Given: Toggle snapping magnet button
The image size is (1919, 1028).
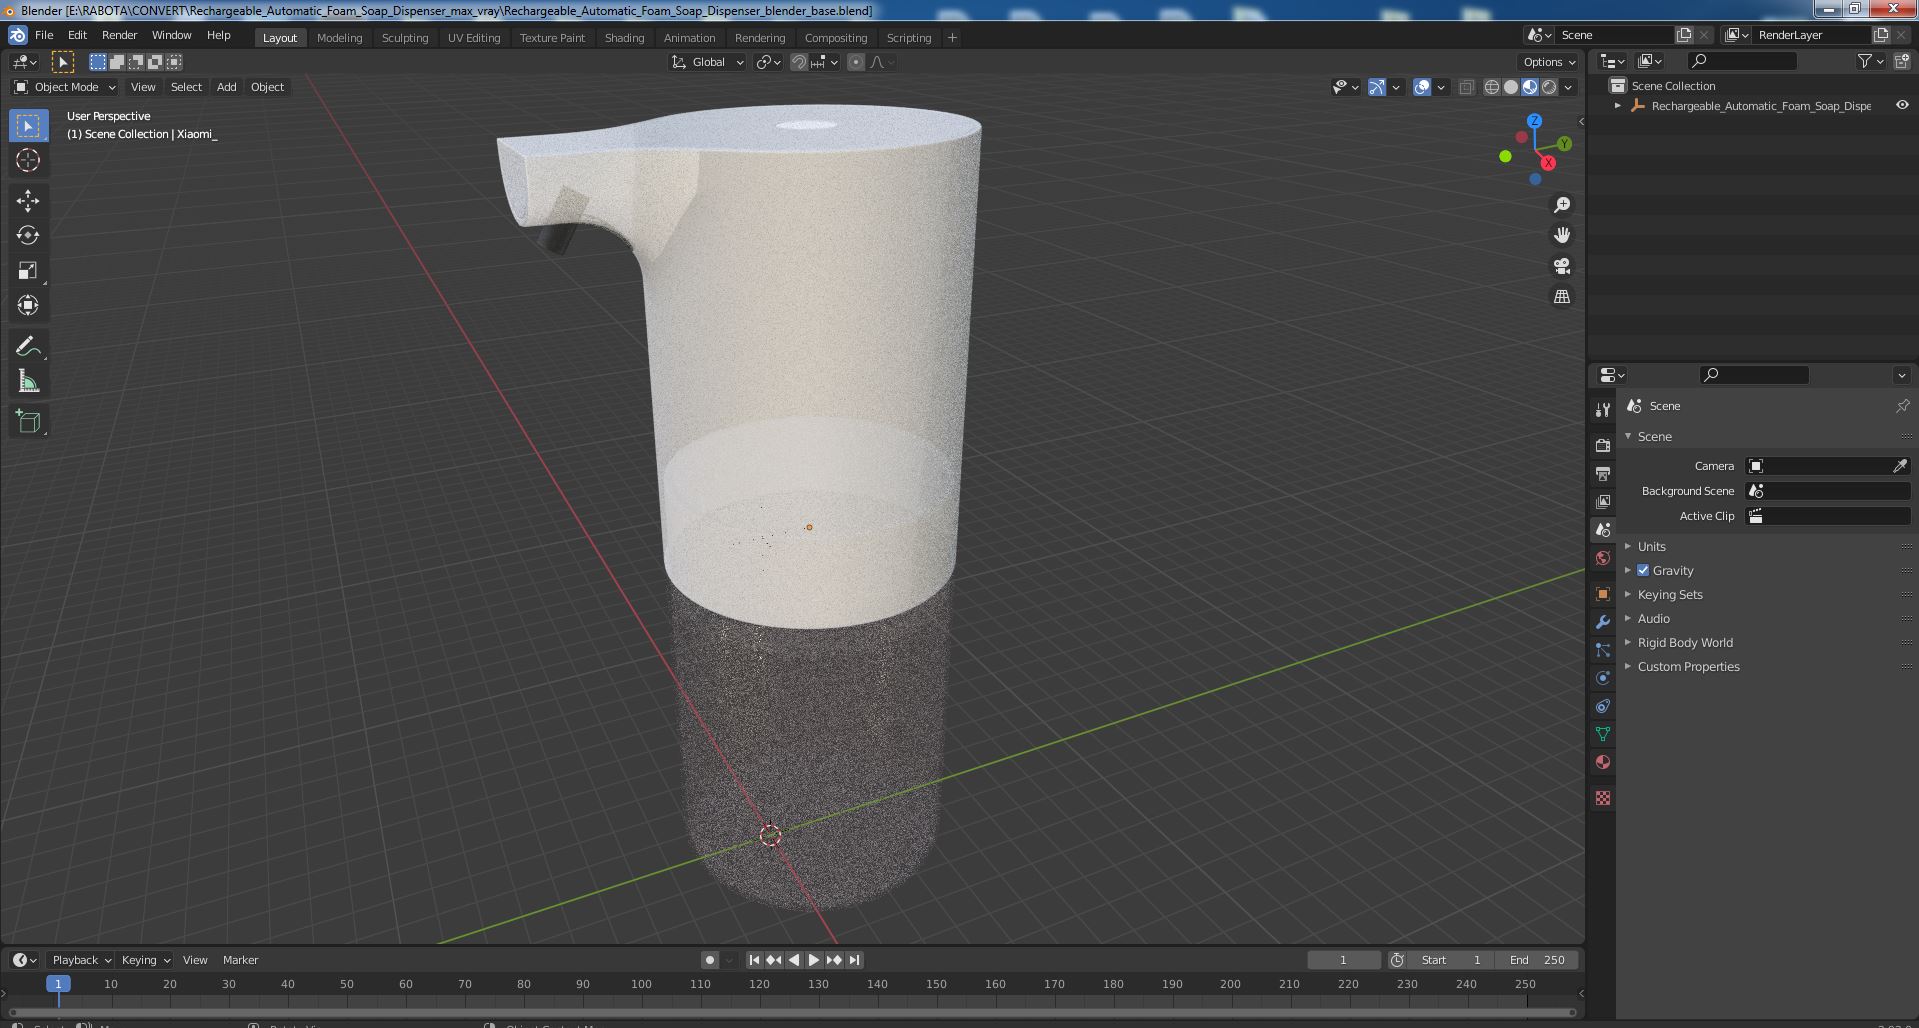Looking at the screenshot, I should click(799, 62).
